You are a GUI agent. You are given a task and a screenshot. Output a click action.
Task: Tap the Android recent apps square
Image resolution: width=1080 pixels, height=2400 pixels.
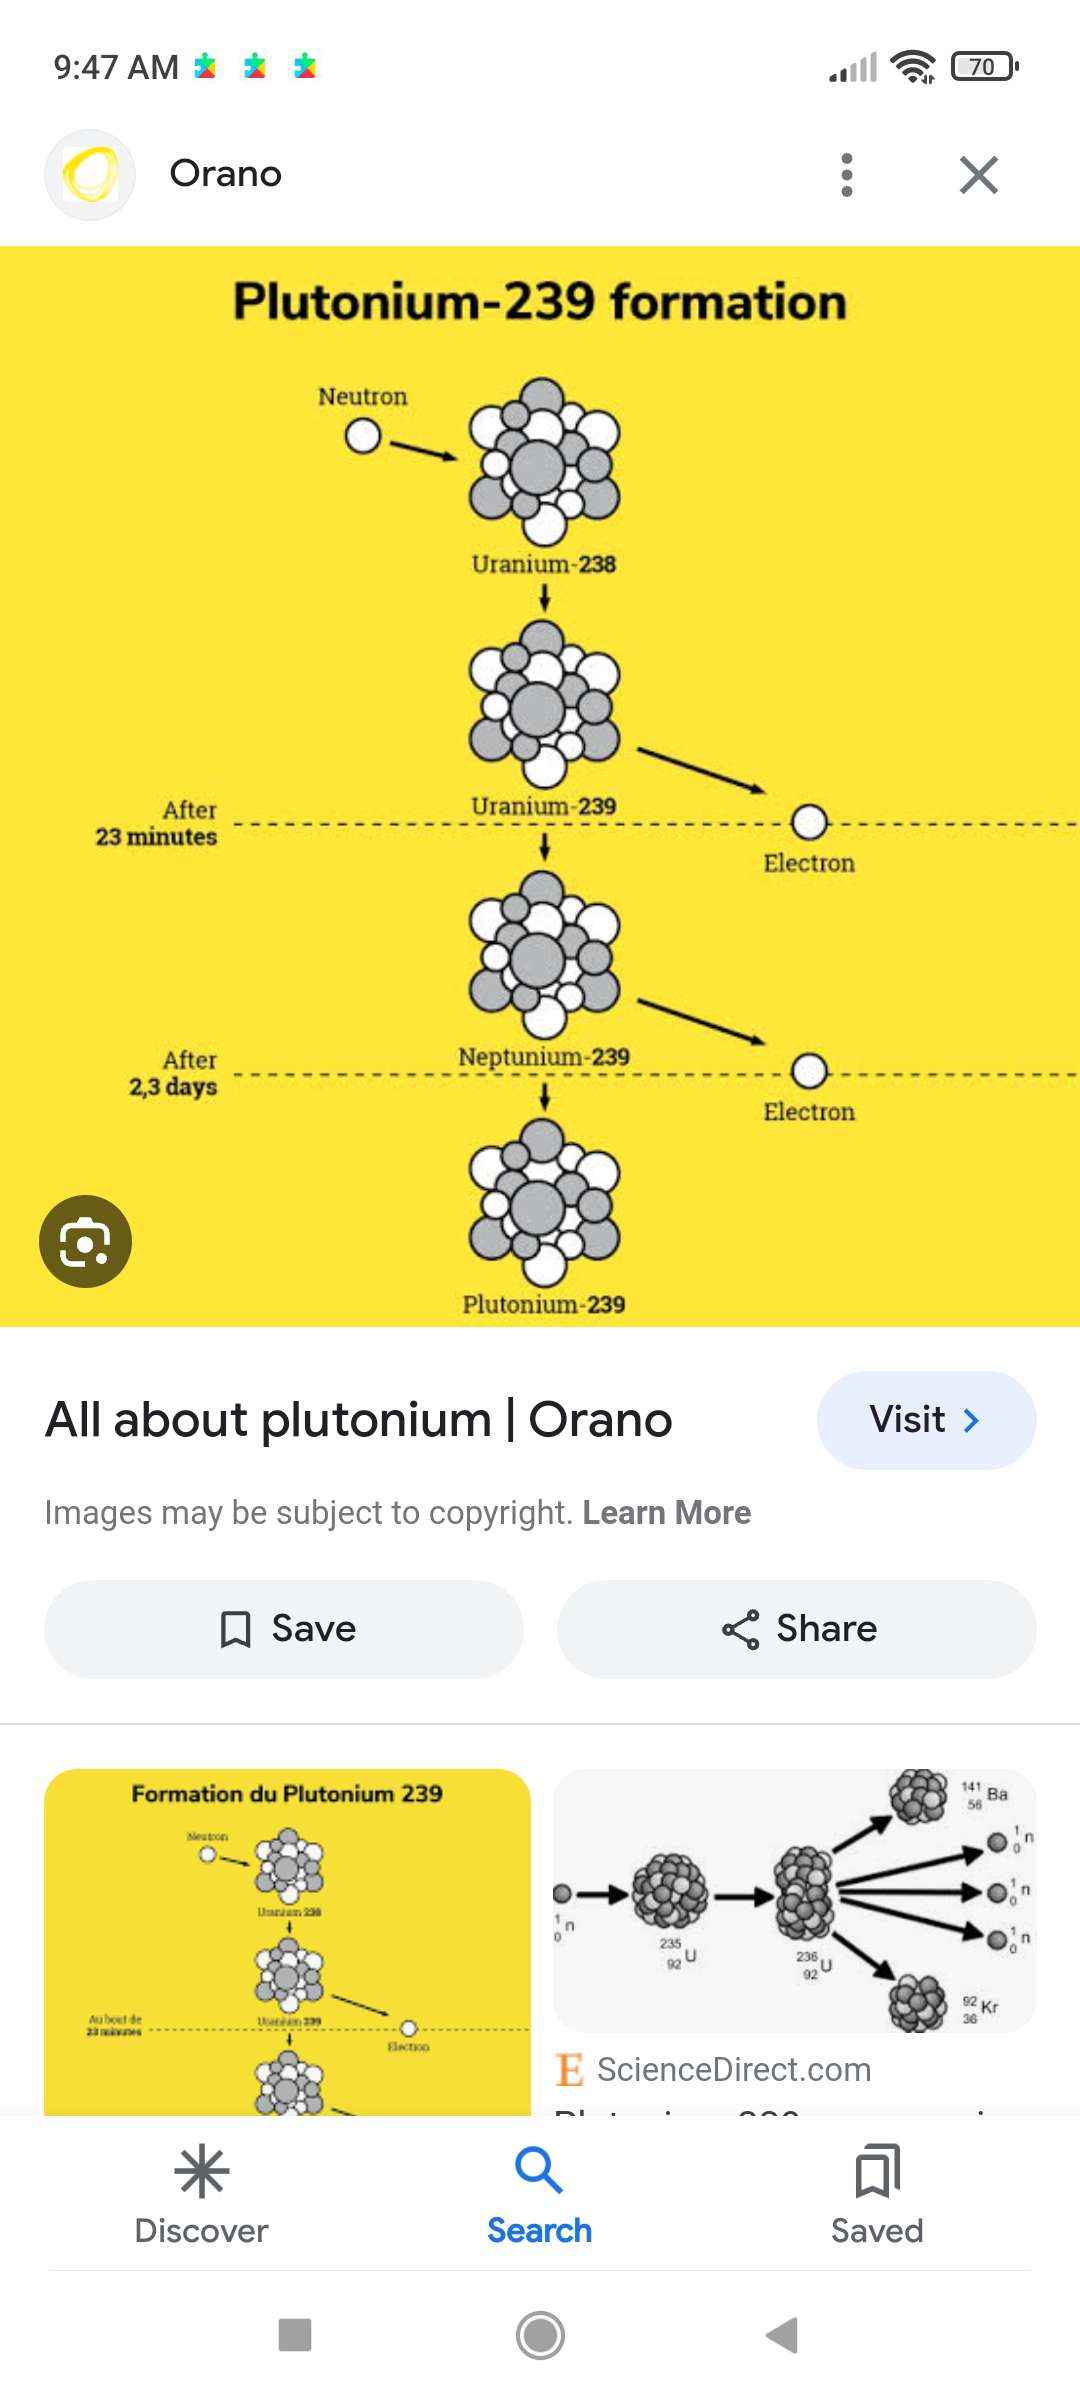point(295,2335)
